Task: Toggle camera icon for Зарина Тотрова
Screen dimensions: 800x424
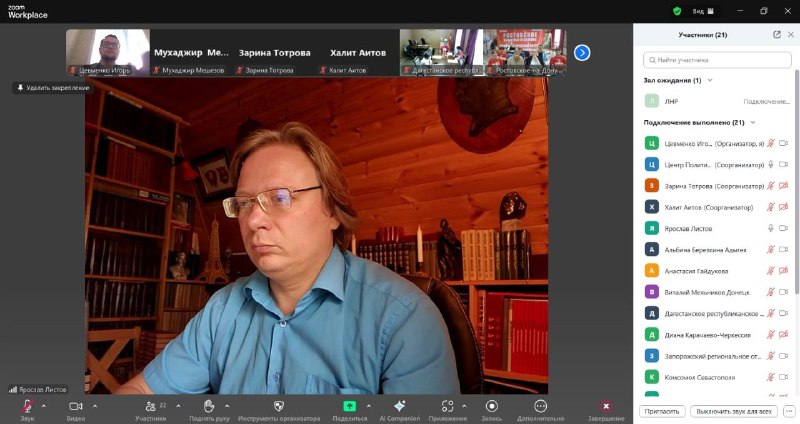Action: 784,186
